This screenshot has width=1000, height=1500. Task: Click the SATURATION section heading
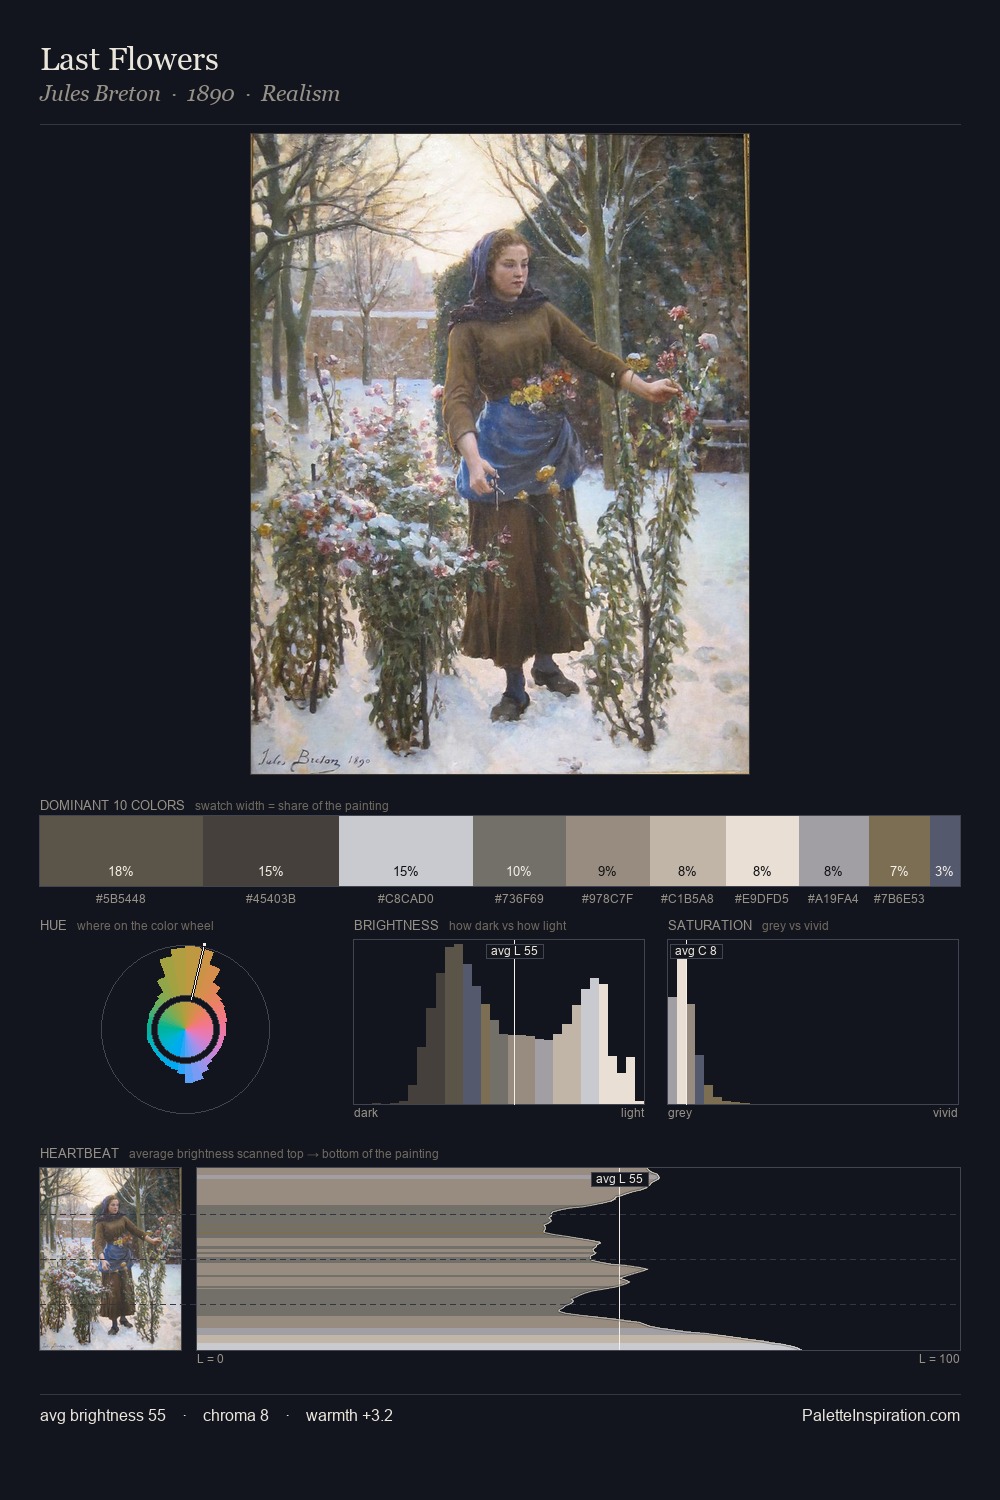pos(710,925)
